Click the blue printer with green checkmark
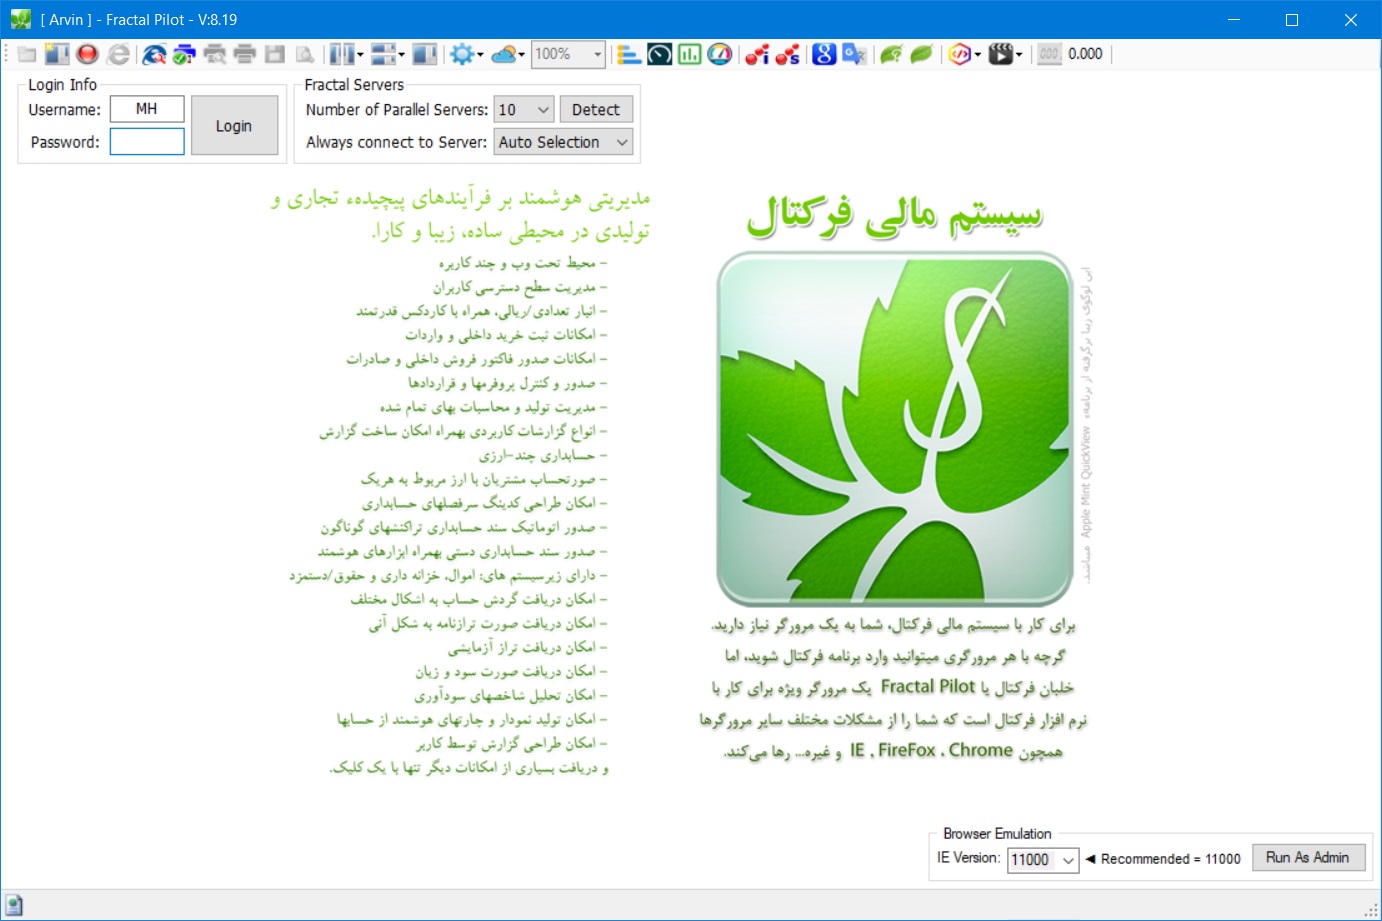 [184, 54]
